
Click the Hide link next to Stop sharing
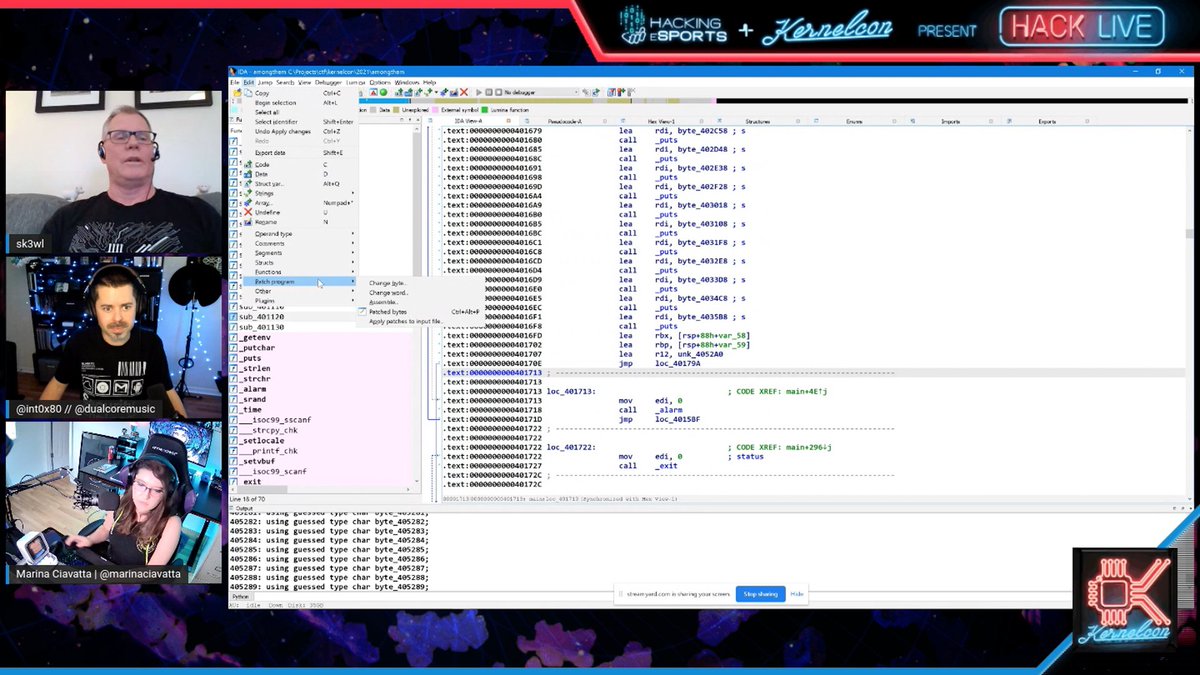797,594
